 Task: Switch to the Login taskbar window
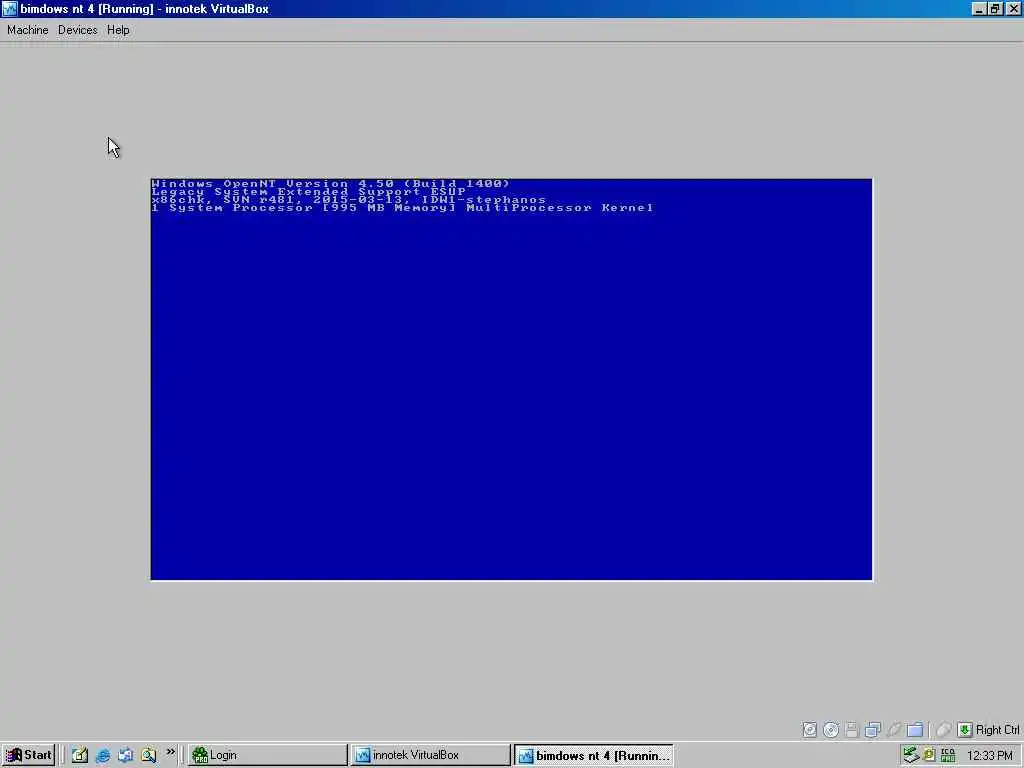[268, 755]
